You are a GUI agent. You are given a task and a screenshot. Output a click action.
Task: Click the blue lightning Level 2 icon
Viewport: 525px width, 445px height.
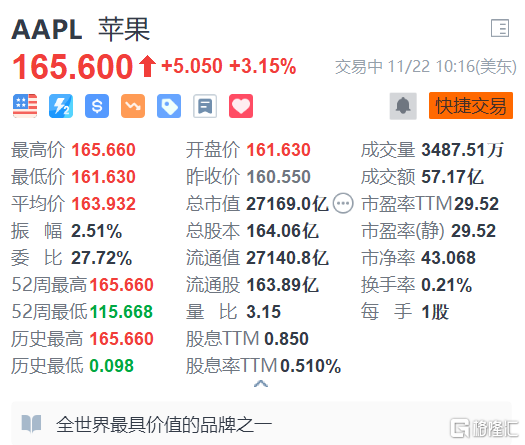[x=61, y=106]
